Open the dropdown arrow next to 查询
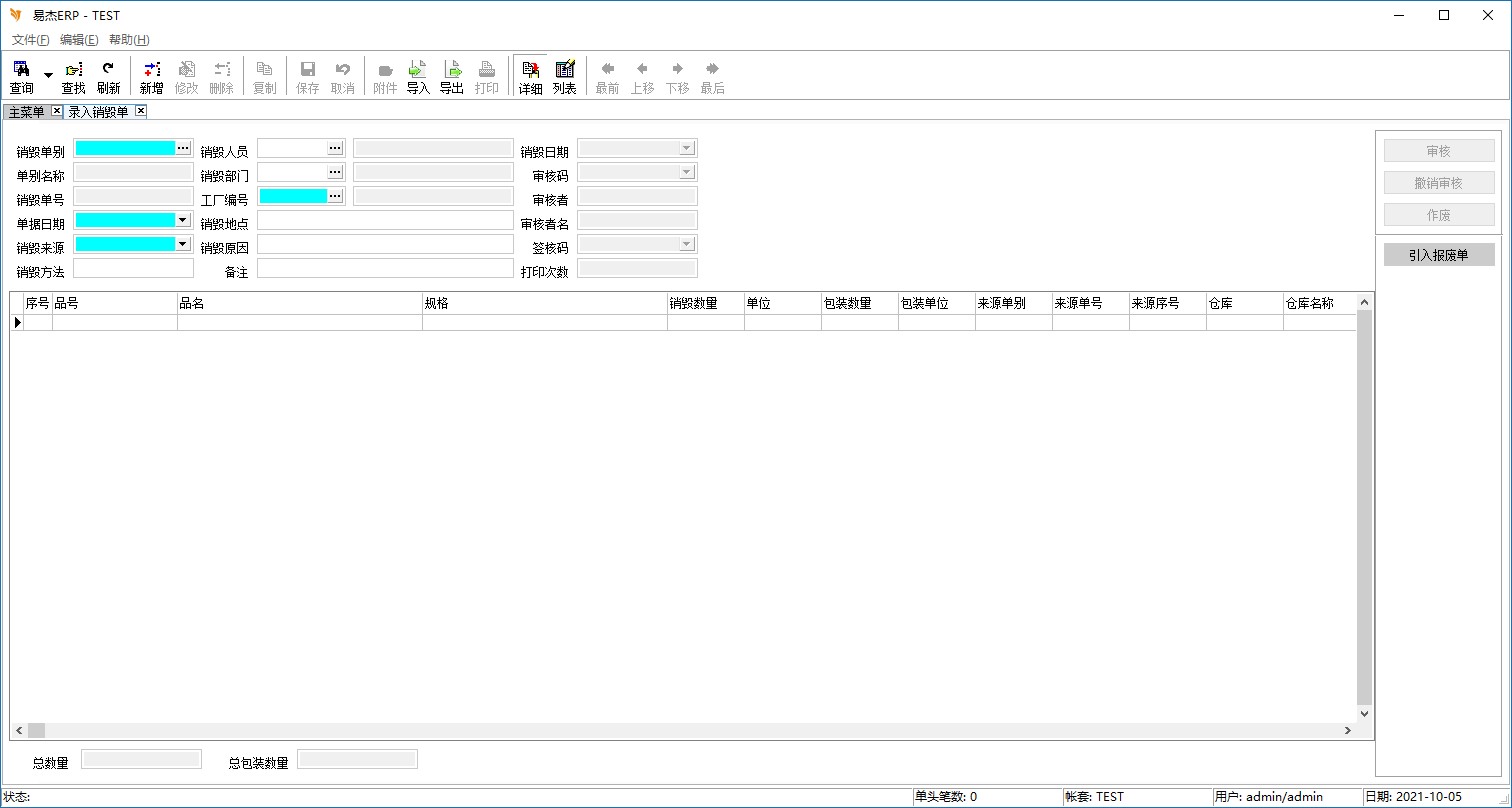This screenshot has width=1512, height=808. (48, 76)
